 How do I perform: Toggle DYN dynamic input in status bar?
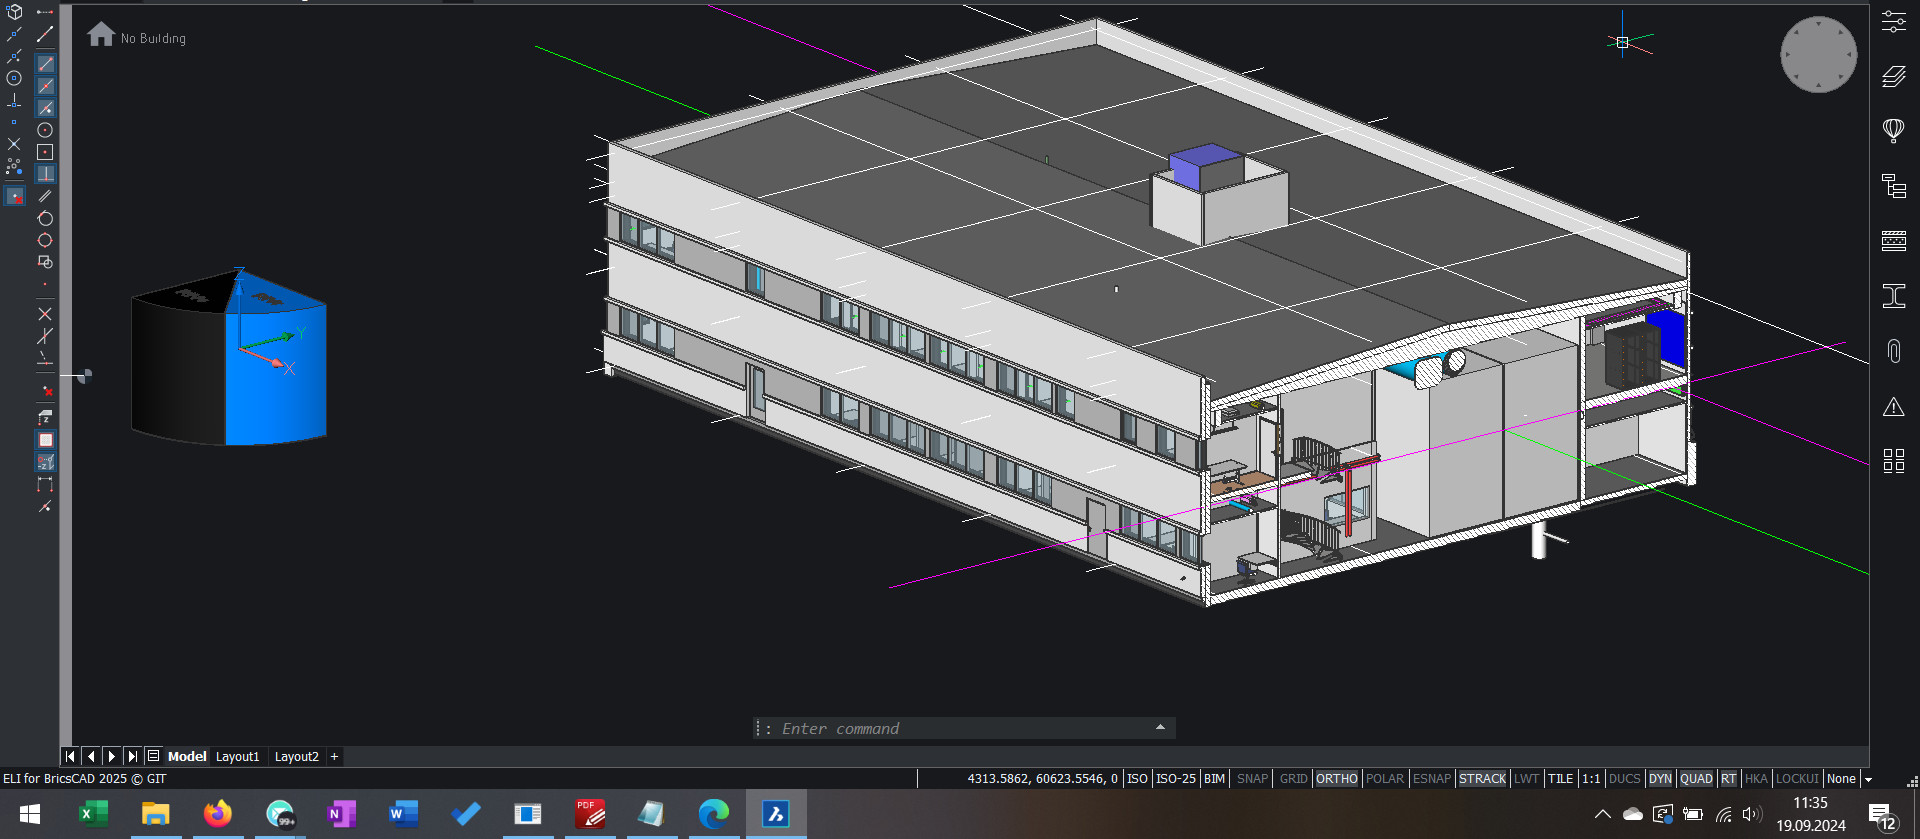click(1660, 778)
